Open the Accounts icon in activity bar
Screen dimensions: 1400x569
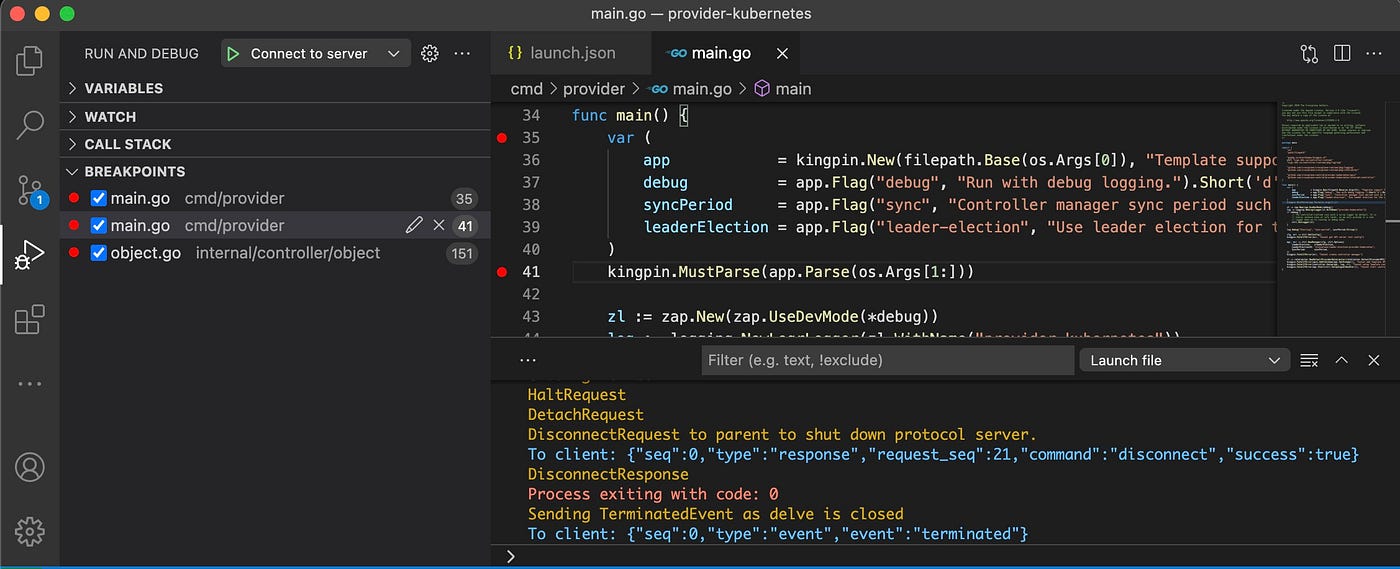pyautogui.click(x=30, y=467)
